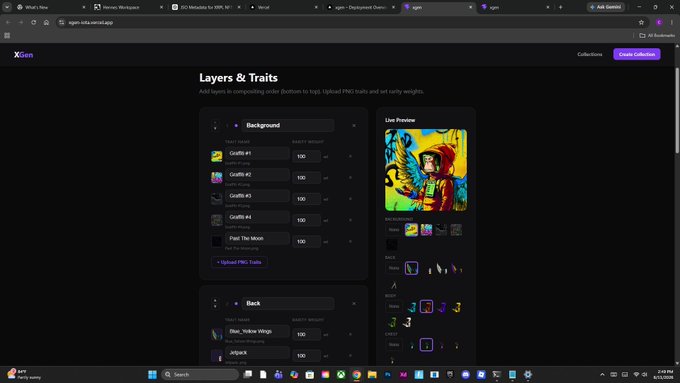Click the Ask Gemini button
Screen dimensions: 680x383
click(606, 7)
